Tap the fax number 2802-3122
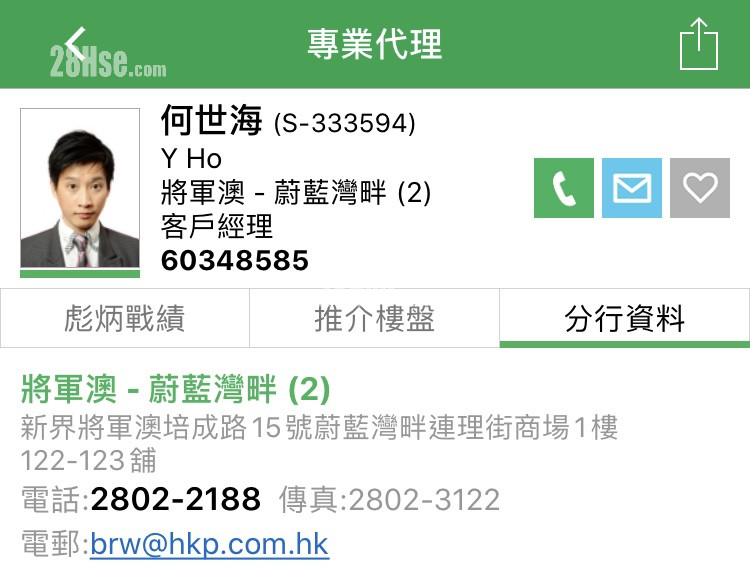Image resolution: width=750 pixels, height=578 pixels. point(424,500)
